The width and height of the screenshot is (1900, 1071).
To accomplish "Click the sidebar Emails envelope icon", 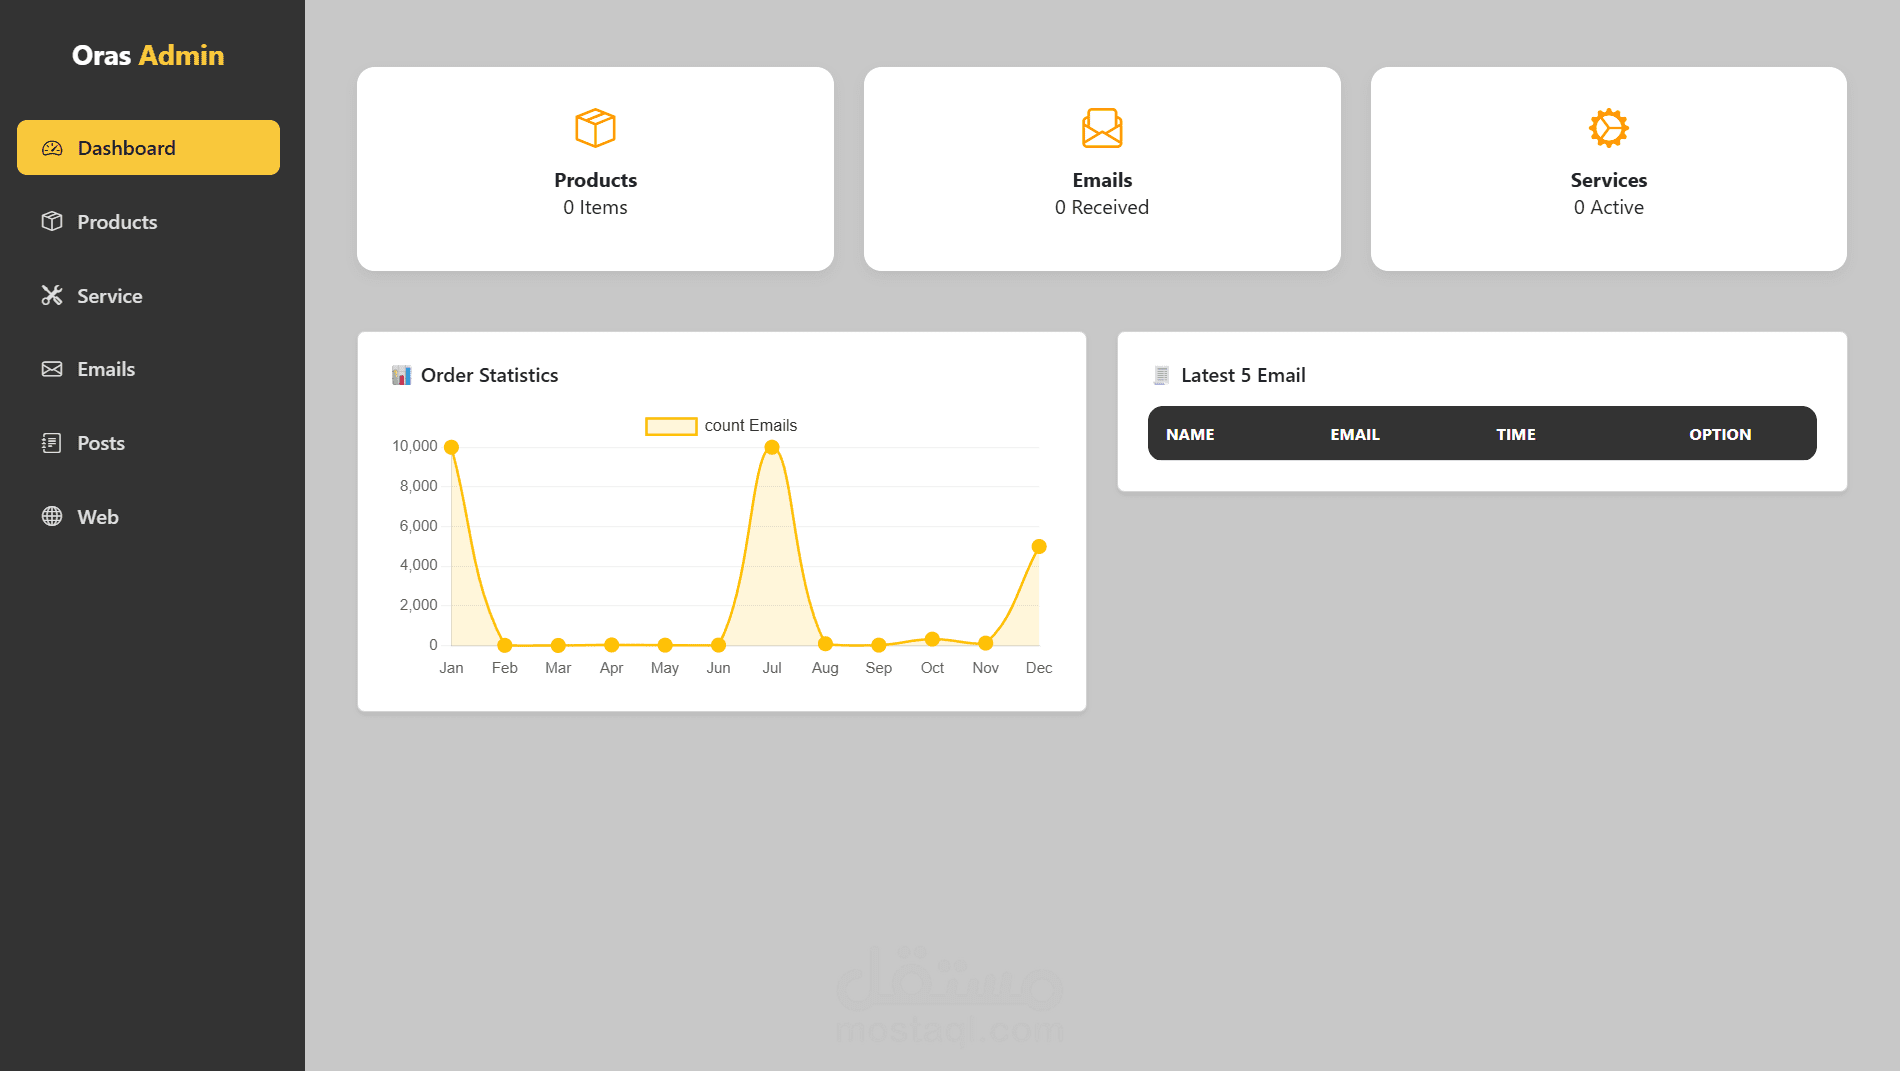I will pos(52,369).
